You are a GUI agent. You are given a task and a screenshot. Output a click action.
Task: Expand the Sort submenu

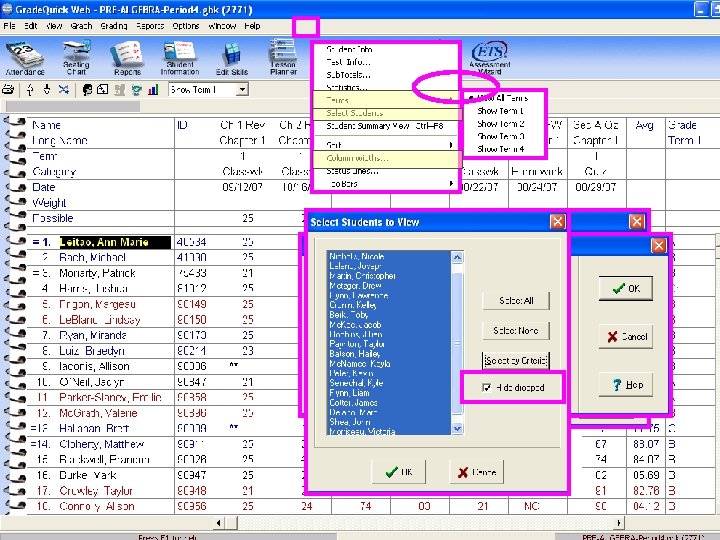click(x=386, y=145)
